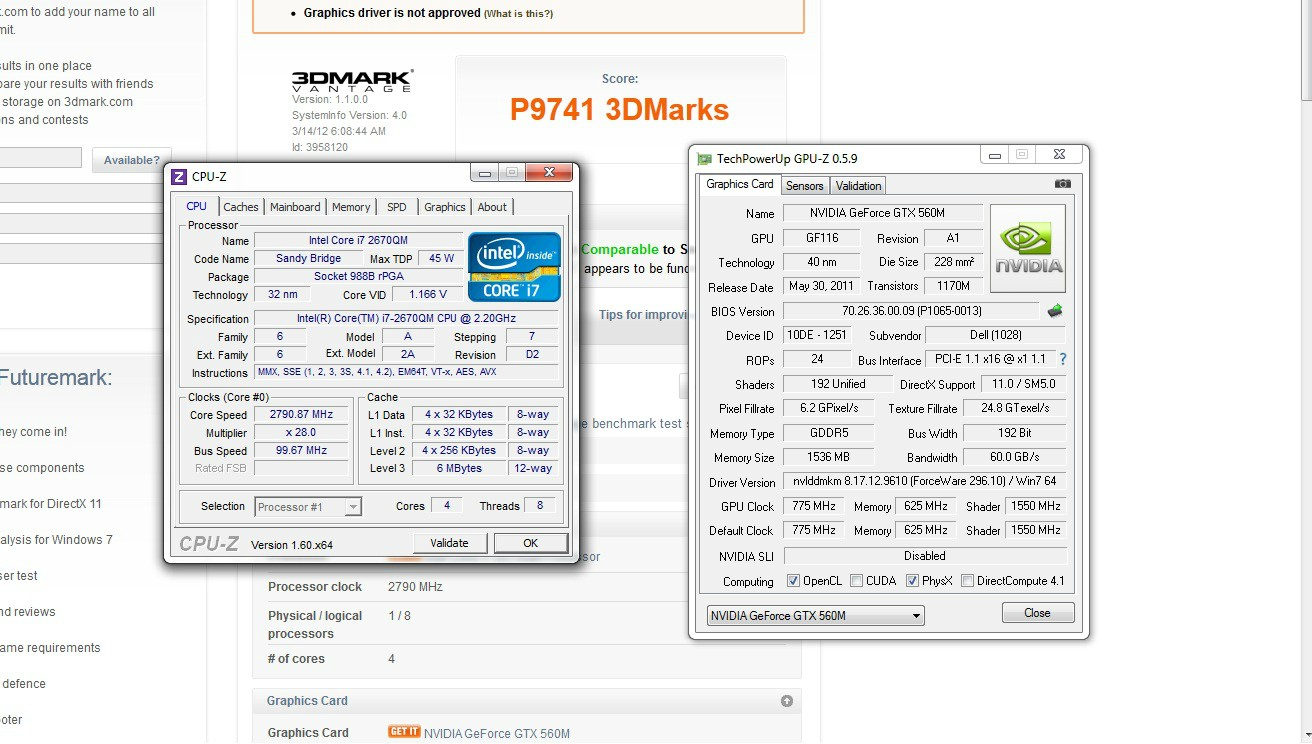The height and width of the screenshot is (744, 1312).
Task: Click the Package value Socket 988B rPGA
Action: (359, 277)
